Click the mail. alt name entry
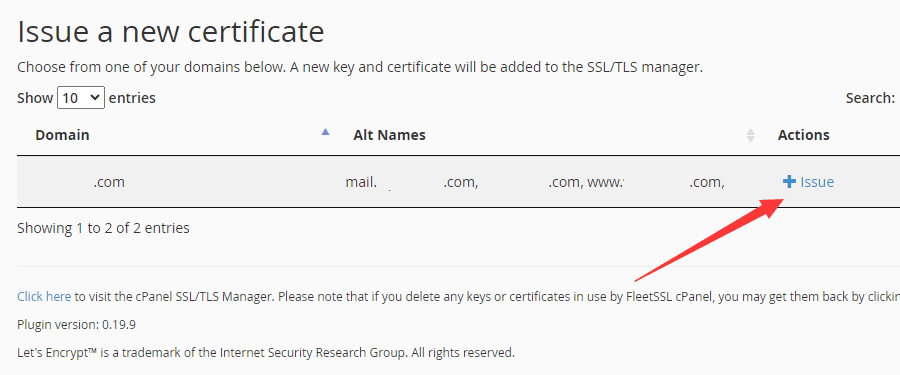This screenshot has height=375, width=900. 361,182
